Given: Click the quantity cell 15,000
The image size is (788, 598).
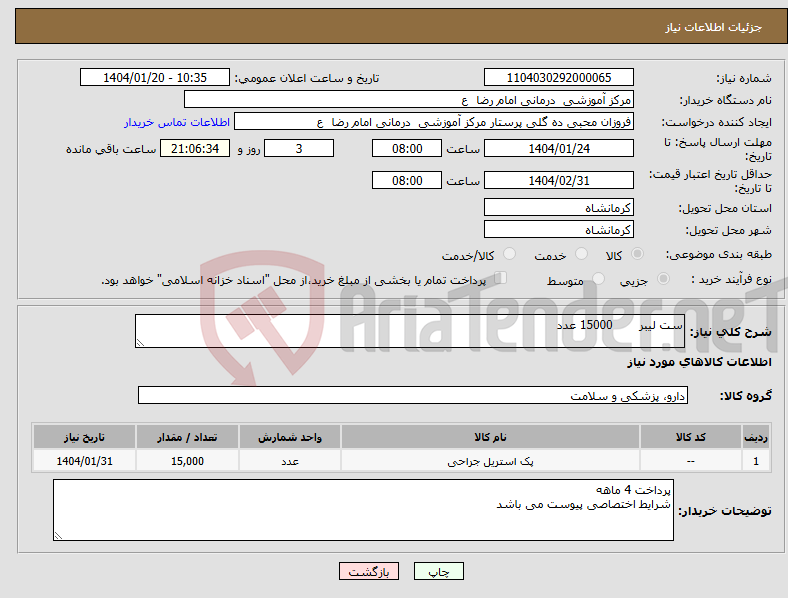Looking at the screenshot, I should point(187,461).
